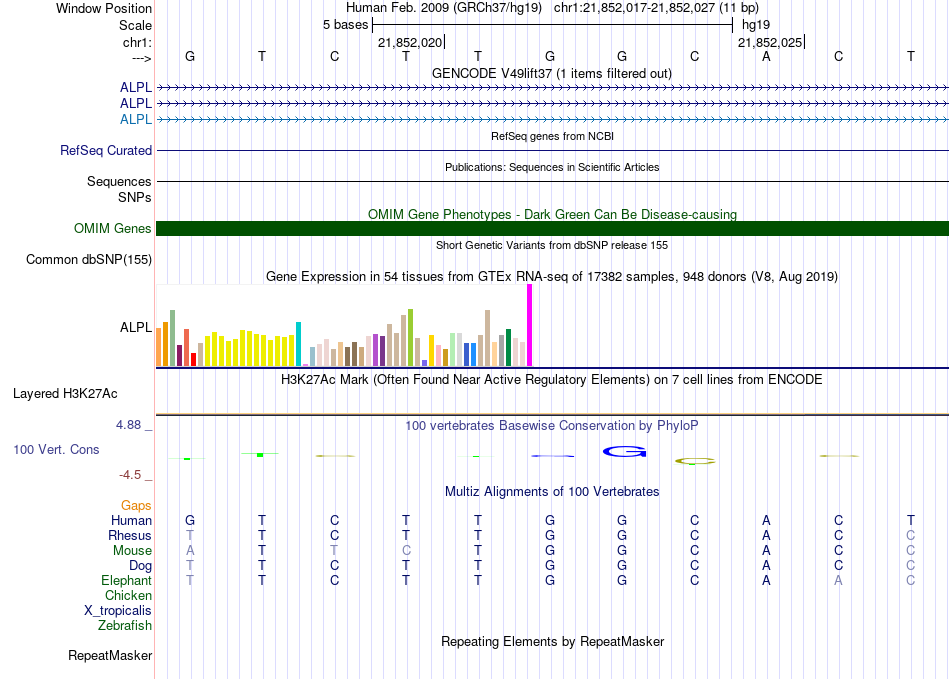Viewport: 950px width, 679px height.
Task: Select the X_tropicalis species label
Action: click(x=118, y=611)
